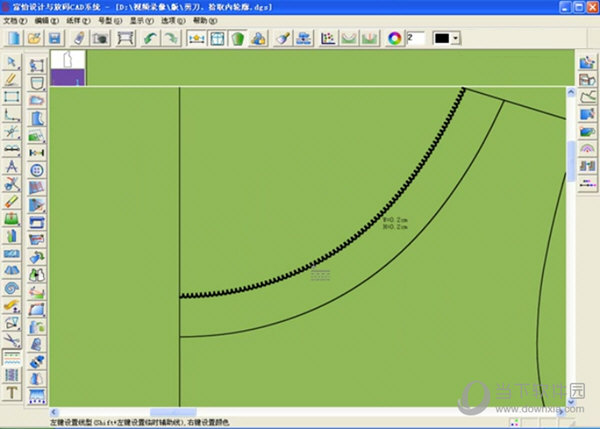Click the camera icon in top toolbar
This screenshot has height=429, width=600.
tap(100, 38)
